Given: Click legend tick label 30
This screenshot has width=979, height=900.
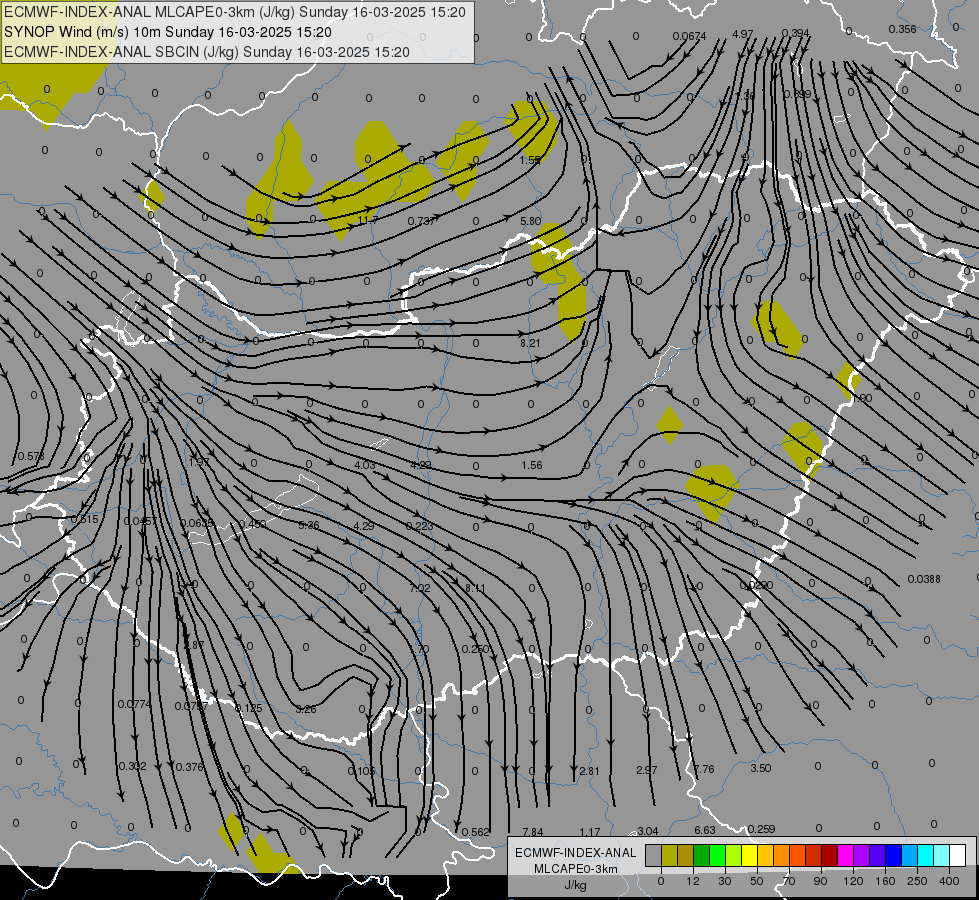Looking at the screenshot, I should point(724,881).
